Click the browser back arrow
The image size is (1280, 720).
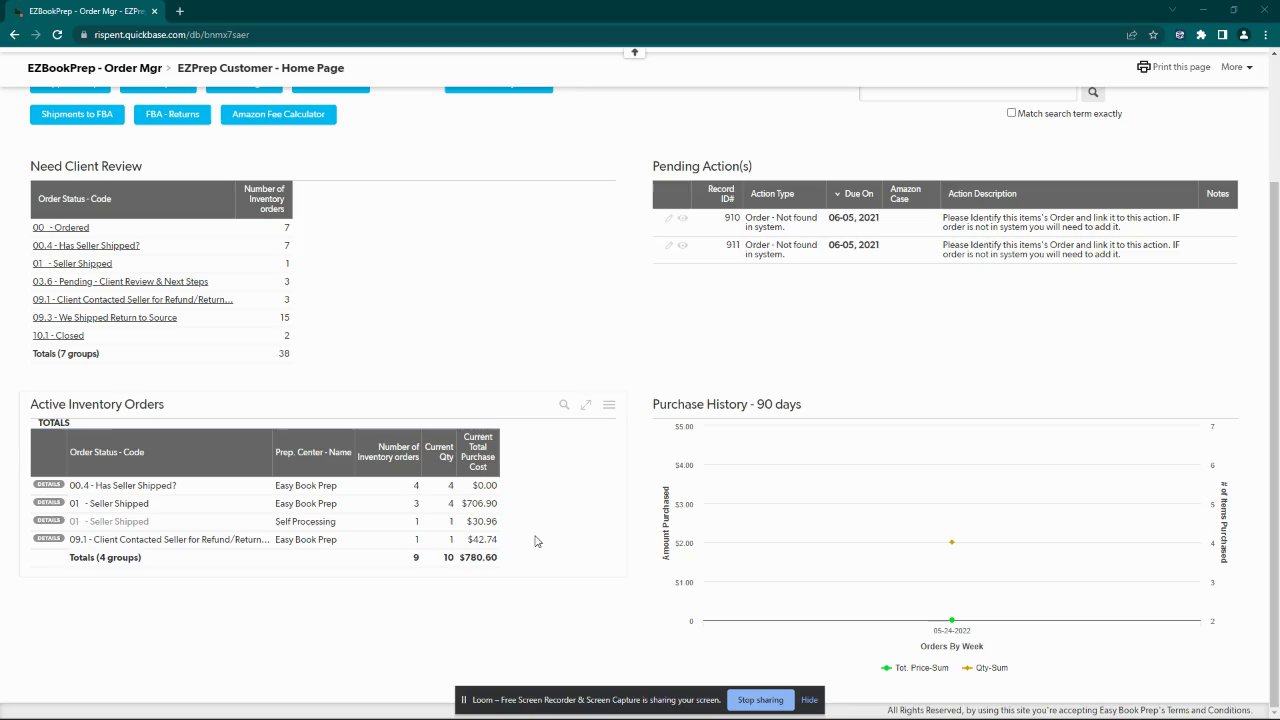(14, 34)
